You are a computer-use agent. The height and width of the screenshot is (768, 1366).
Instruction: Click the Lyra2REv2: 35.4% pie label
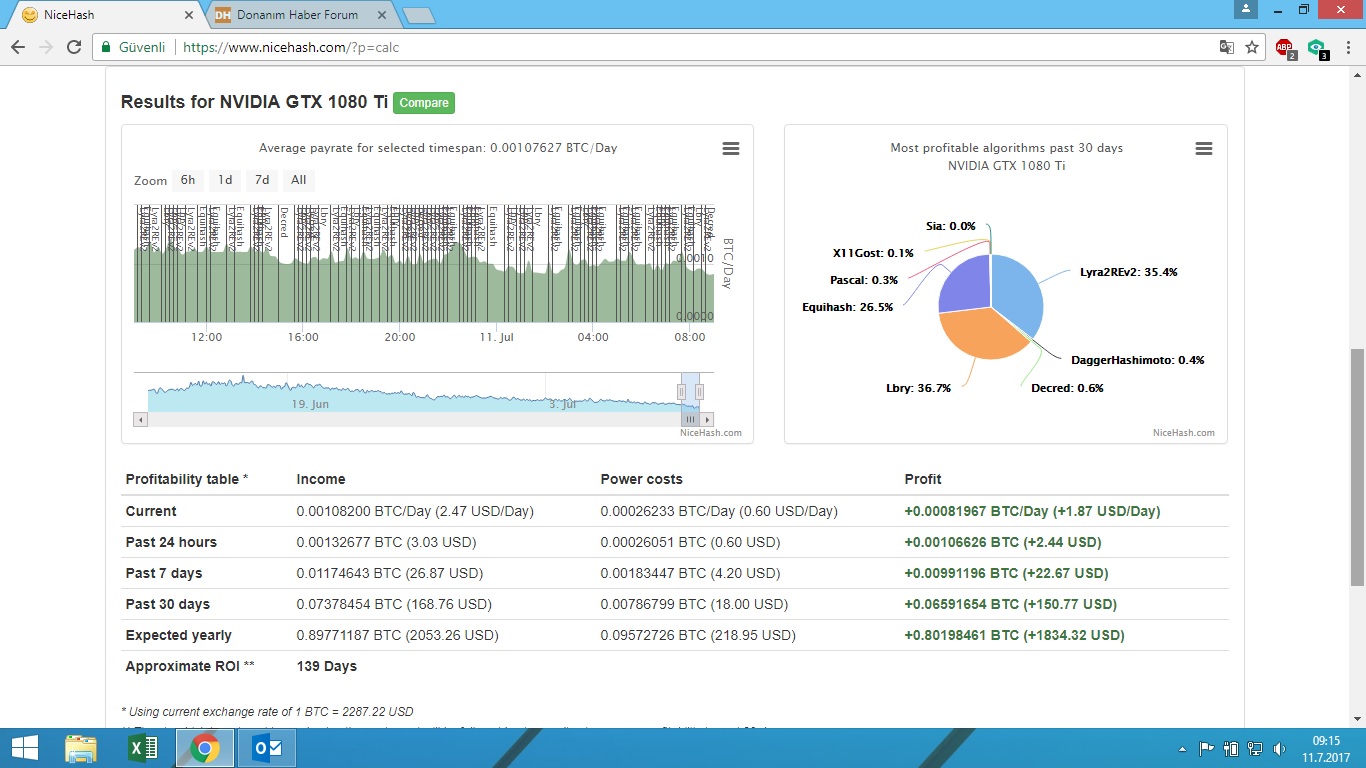point(1128,272)
